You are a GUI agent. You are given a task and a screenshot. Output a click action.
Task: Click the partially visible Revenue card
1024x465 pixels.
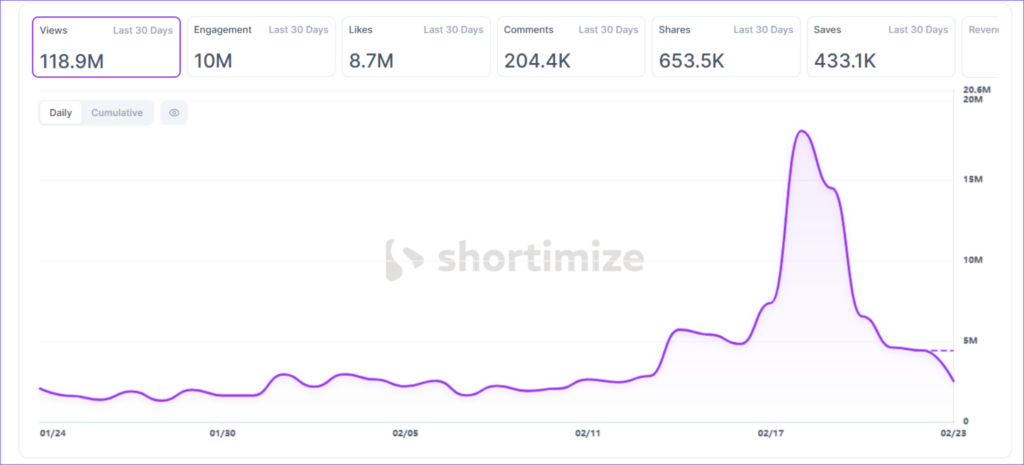tap(990, 46)
